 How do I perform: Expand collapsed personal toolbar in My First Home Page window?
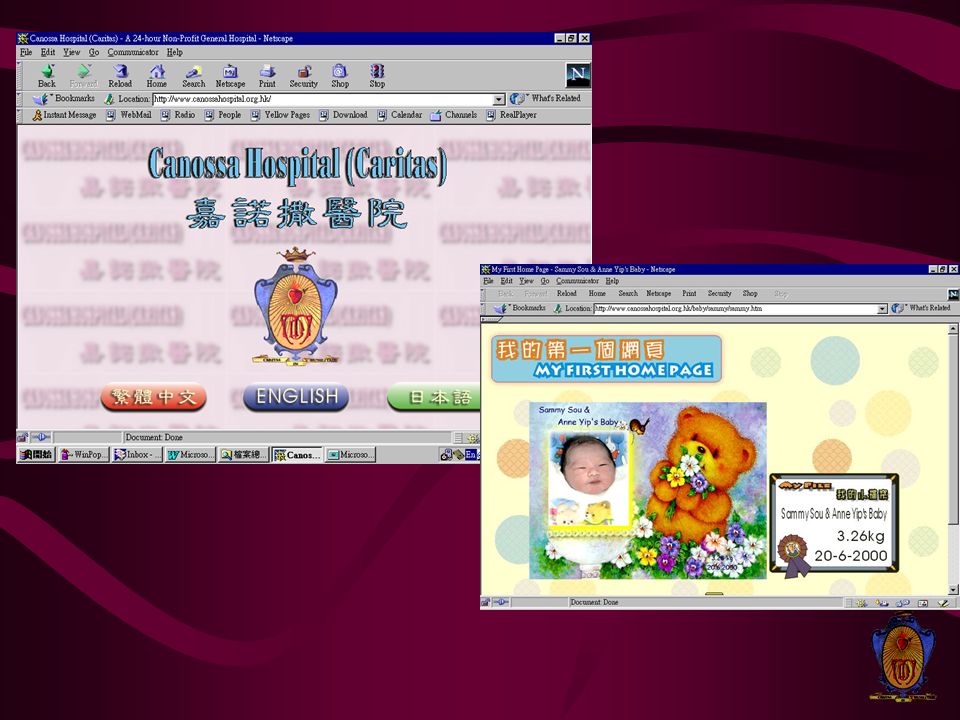click(x=492, y=319)
